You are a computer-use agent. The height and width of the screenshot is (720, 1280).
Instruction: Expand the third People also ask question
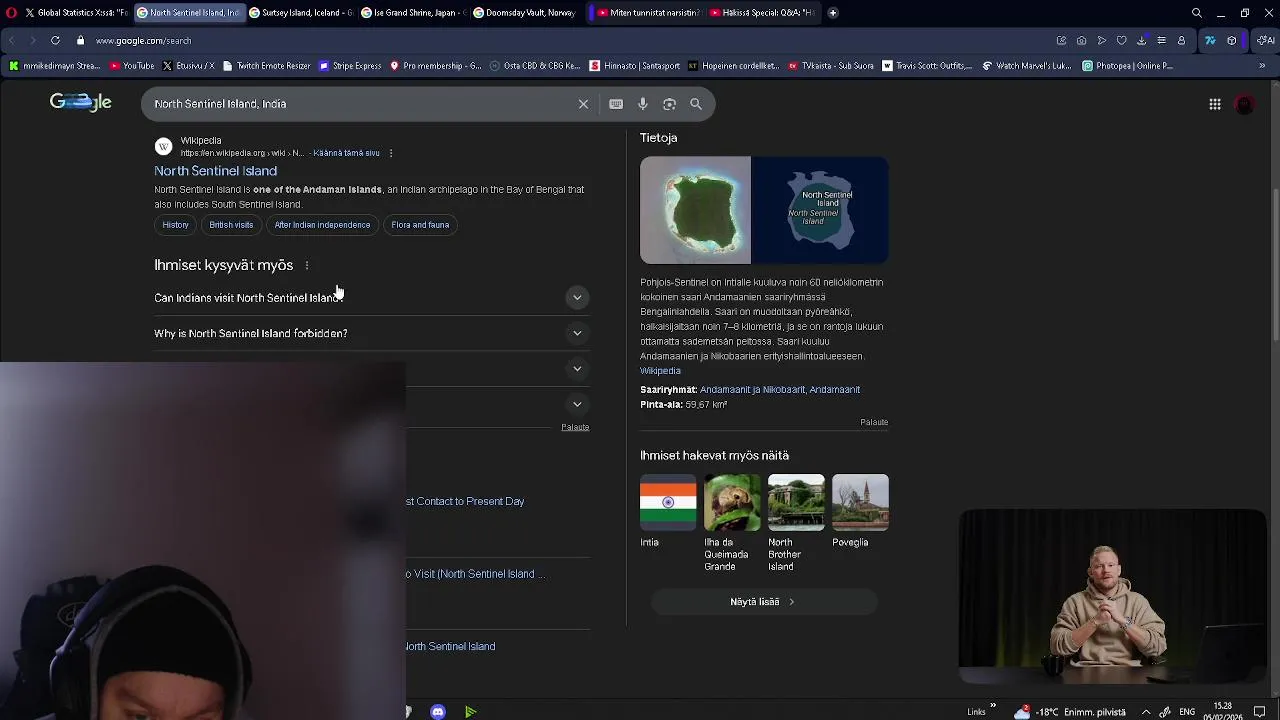[x=577, y=369]
